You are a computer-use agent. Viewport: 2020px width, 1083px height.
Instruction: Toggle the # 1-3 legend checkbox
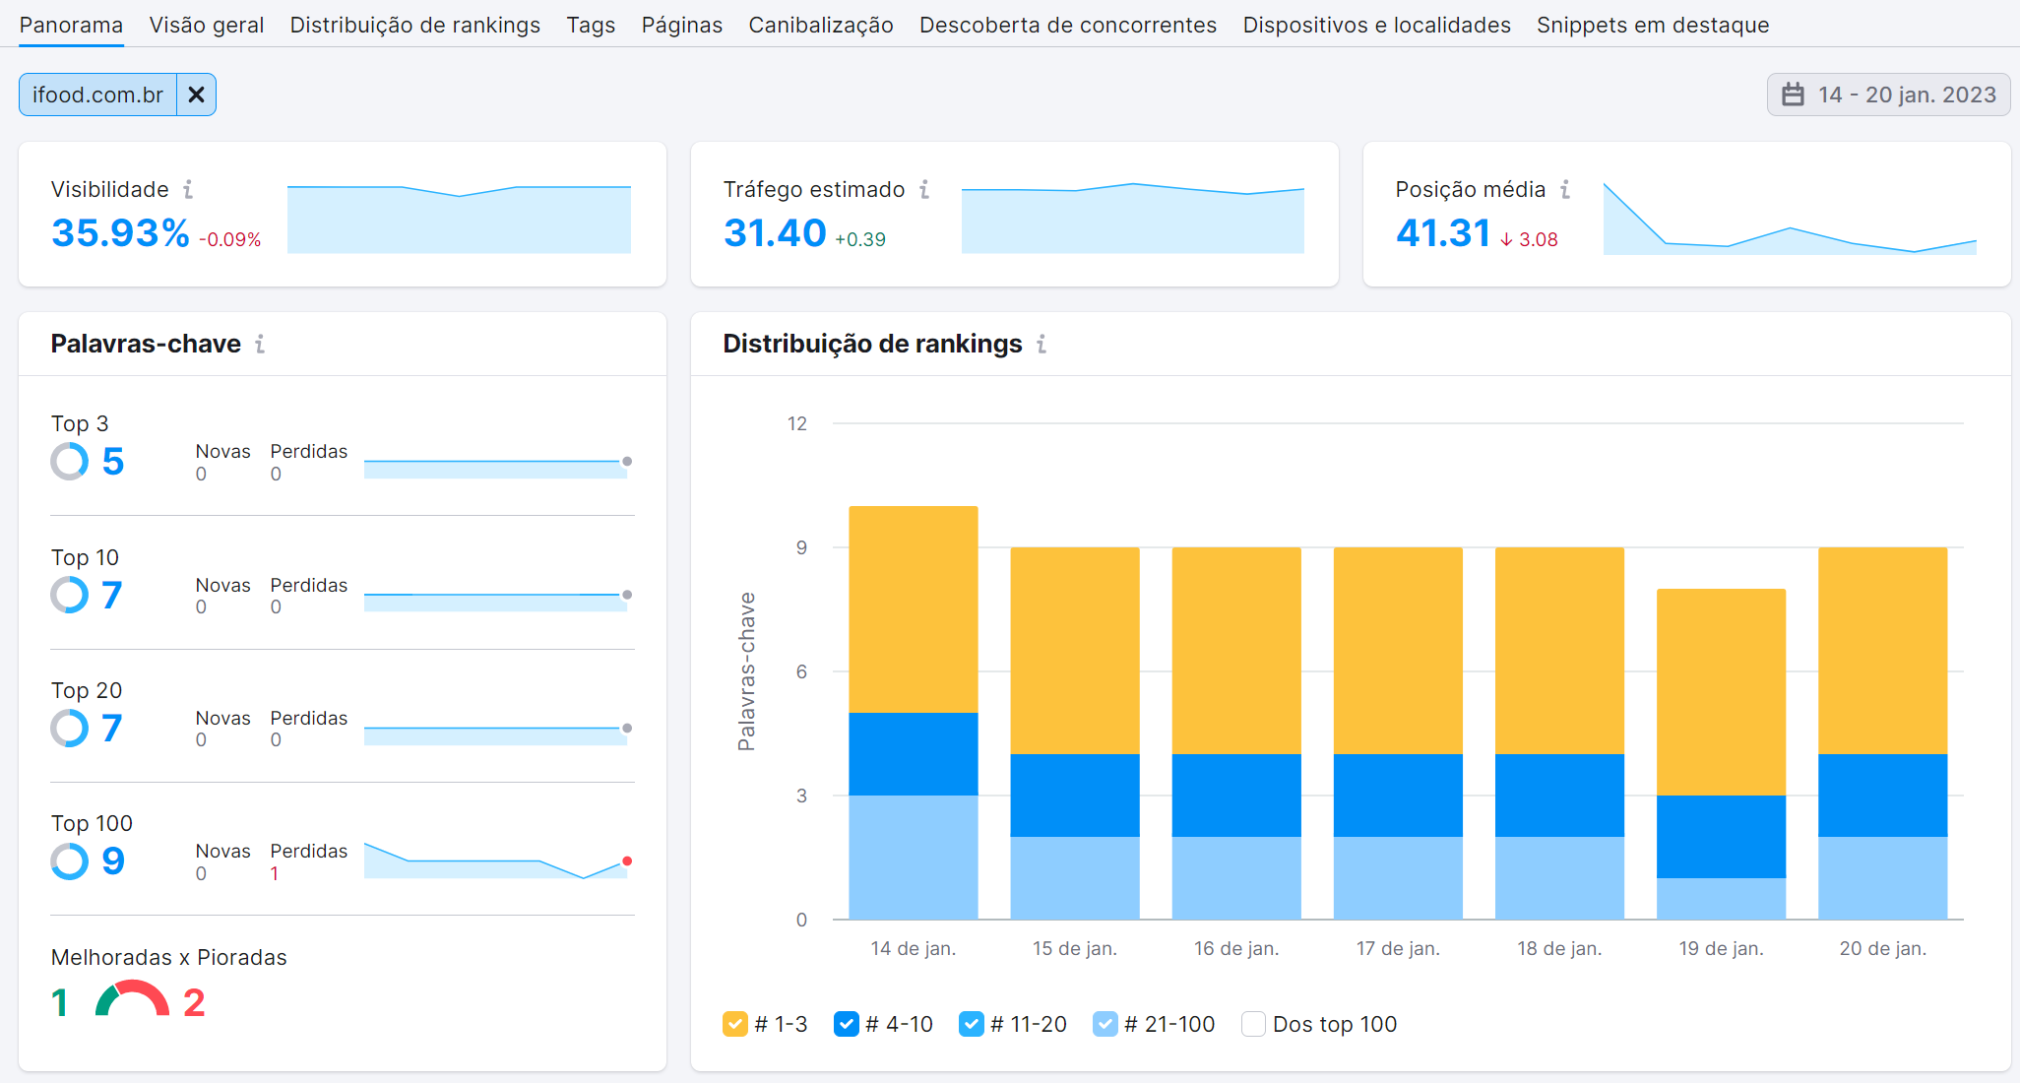[735, 1024]
